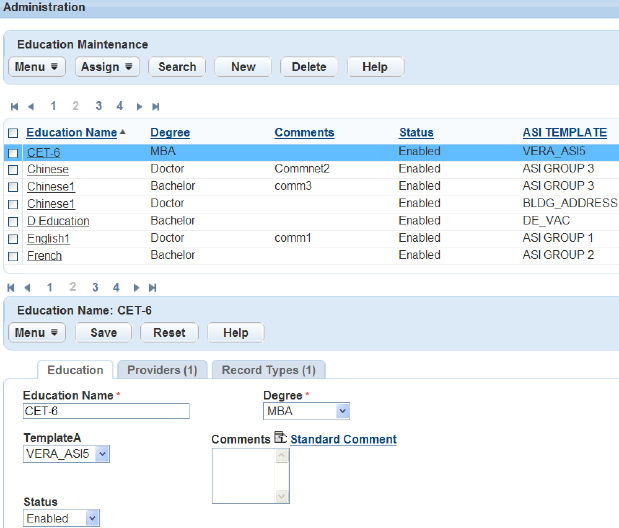Switch to the Providers (1) tab
Screen dimensions: 619x528
coord(162,370)
